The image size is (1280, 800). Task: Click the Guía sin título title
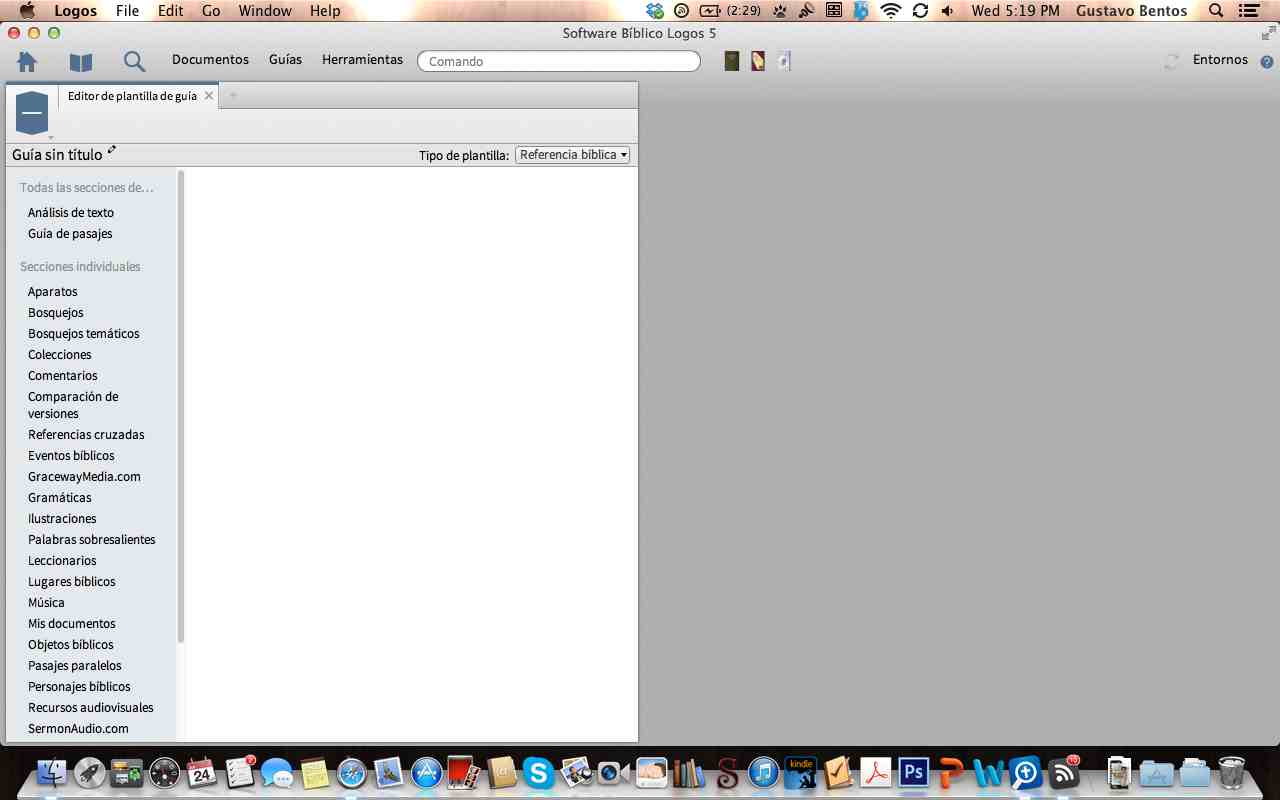[57, 155]
